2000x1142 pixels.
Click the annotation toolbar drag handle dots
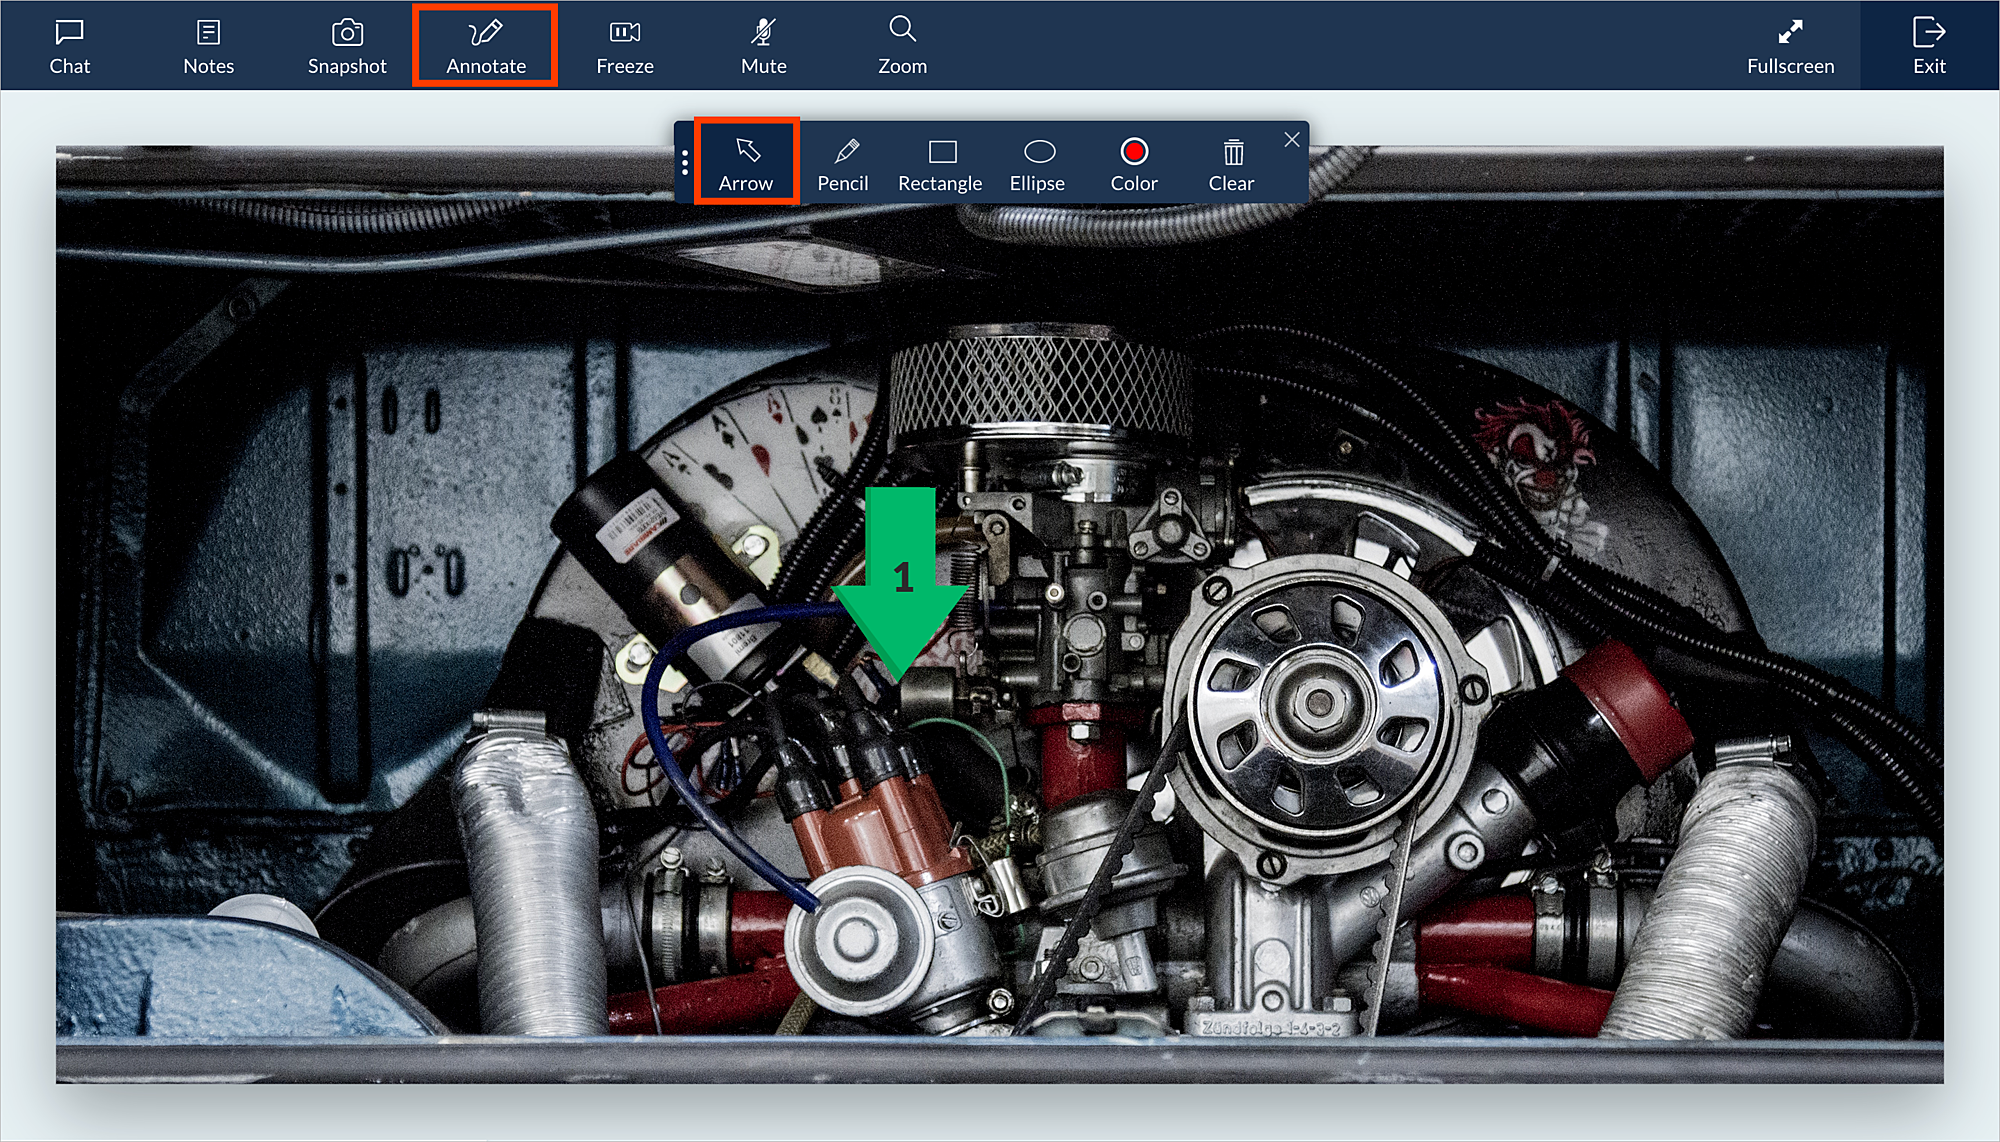(x=685, y=162)
